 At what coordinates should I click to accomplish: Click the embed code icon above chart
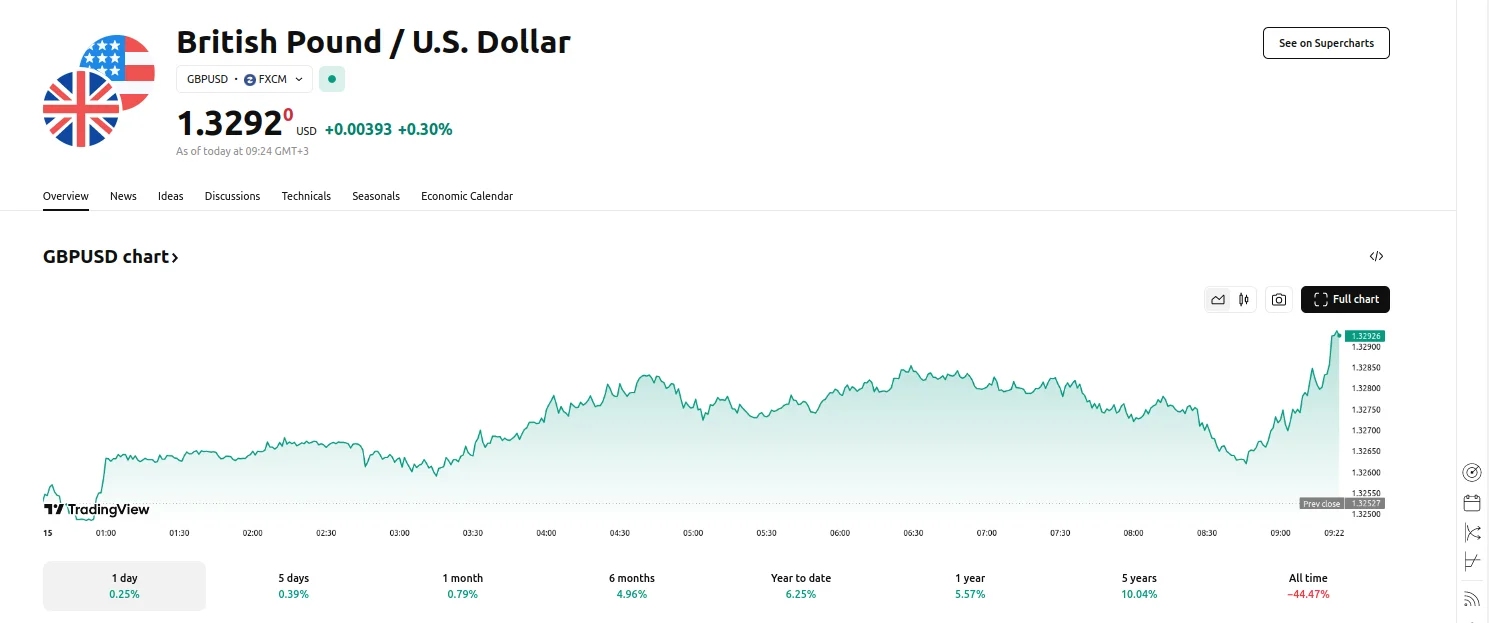coord(1376,257)
